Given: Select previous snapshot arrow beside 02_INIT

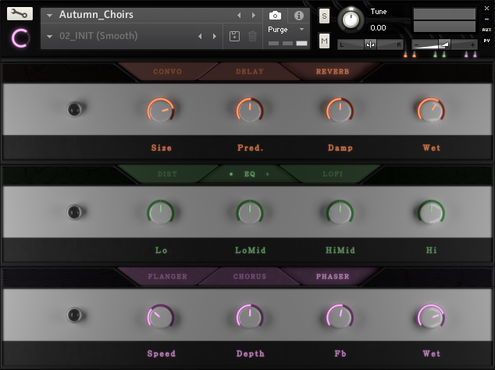Looking at the screenshot, I should pyautogui.click(x=200, y=36).
